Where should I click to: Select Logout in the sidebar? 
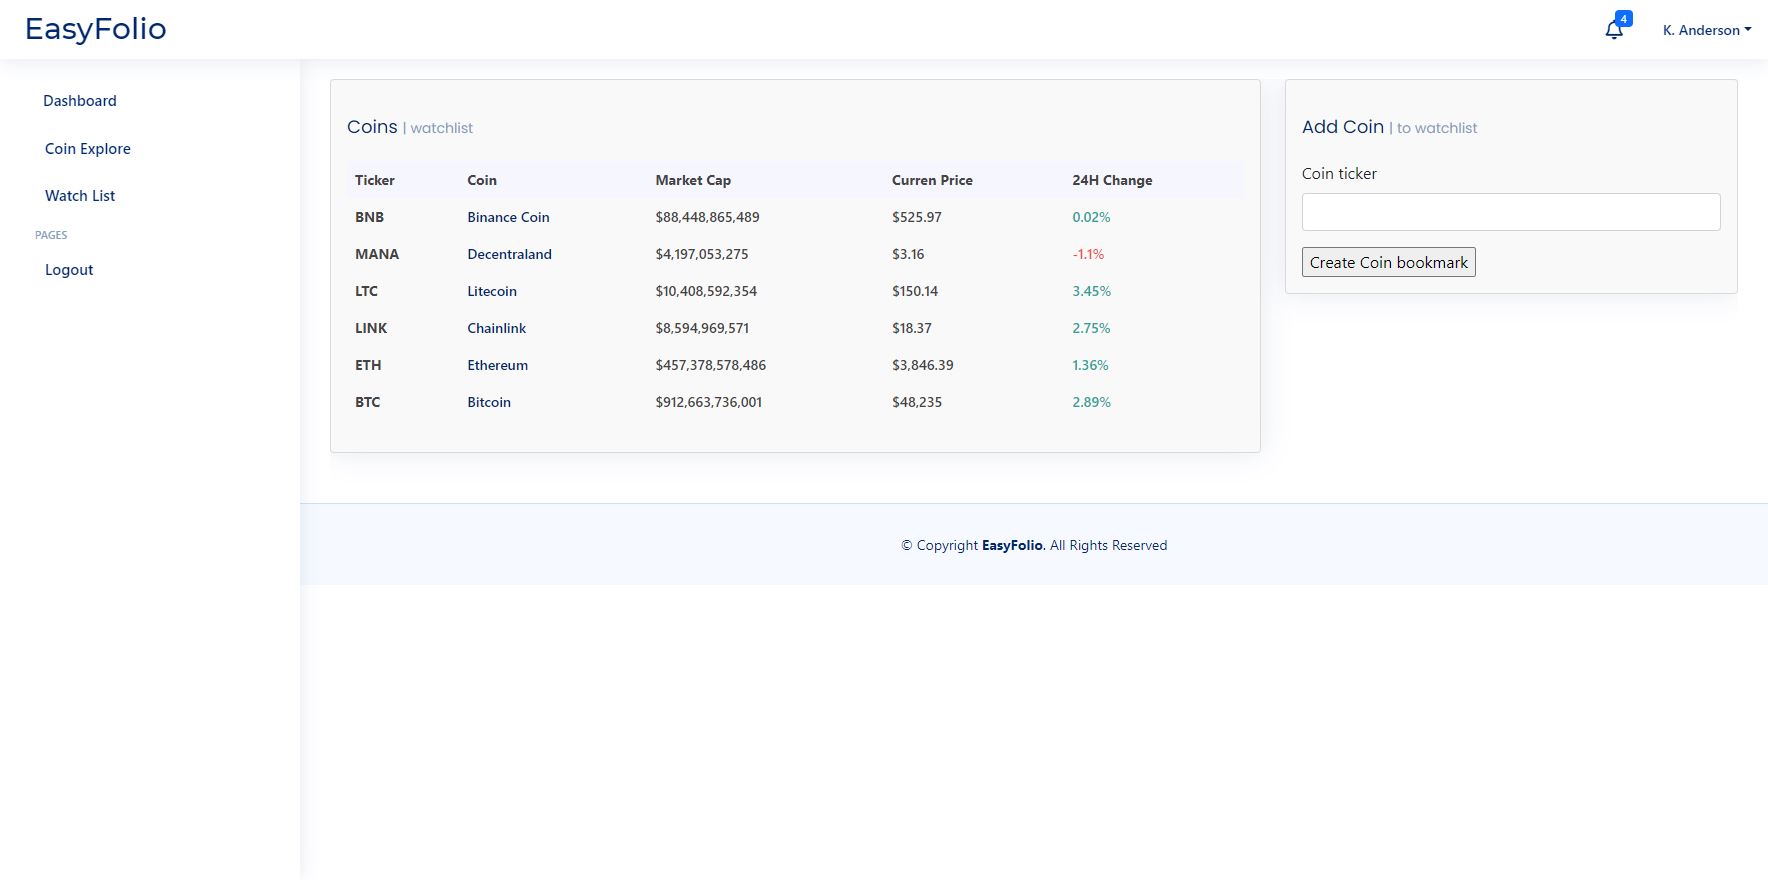click(x=69, y=270)
